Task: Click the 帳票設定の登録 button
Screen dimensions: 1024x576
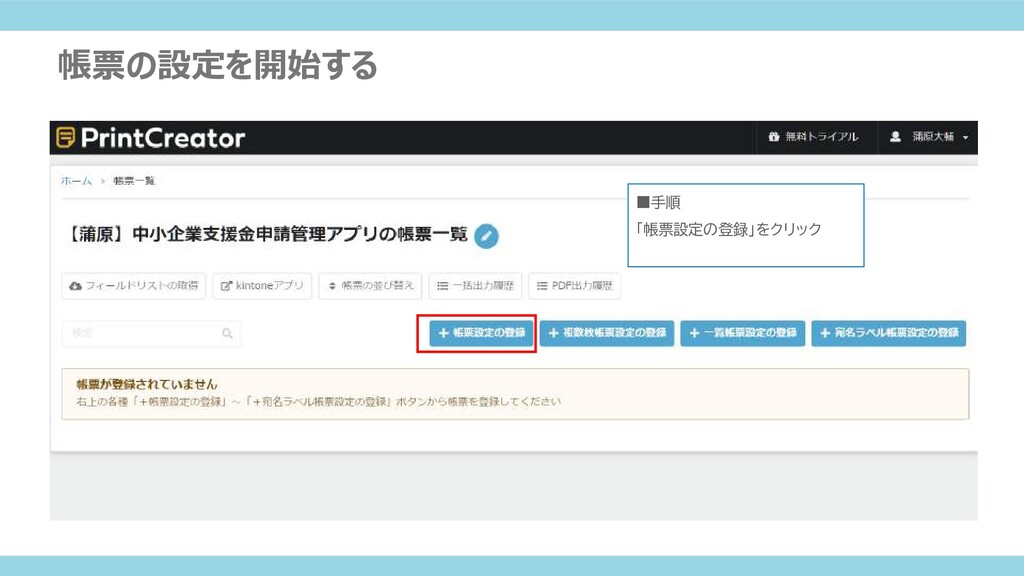Action: pyautogui.click(x=482, y=333)
